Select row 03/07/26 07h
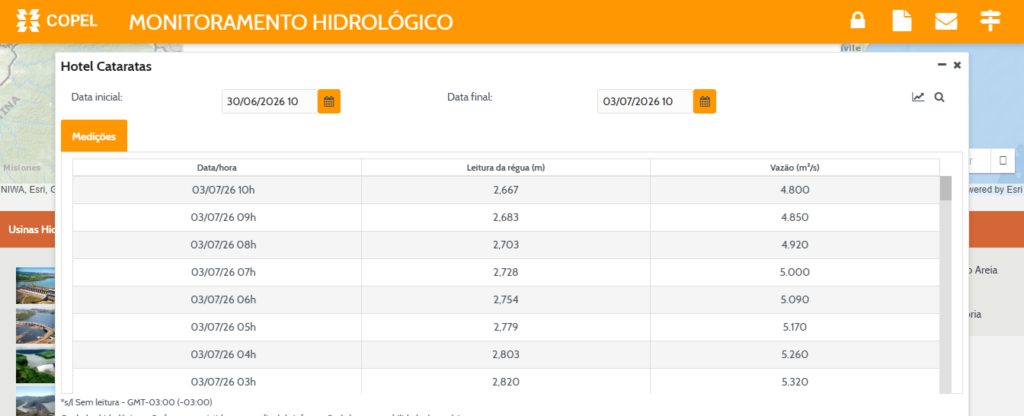The width and height of the screenshot is (1024, 416). (506, 272)
